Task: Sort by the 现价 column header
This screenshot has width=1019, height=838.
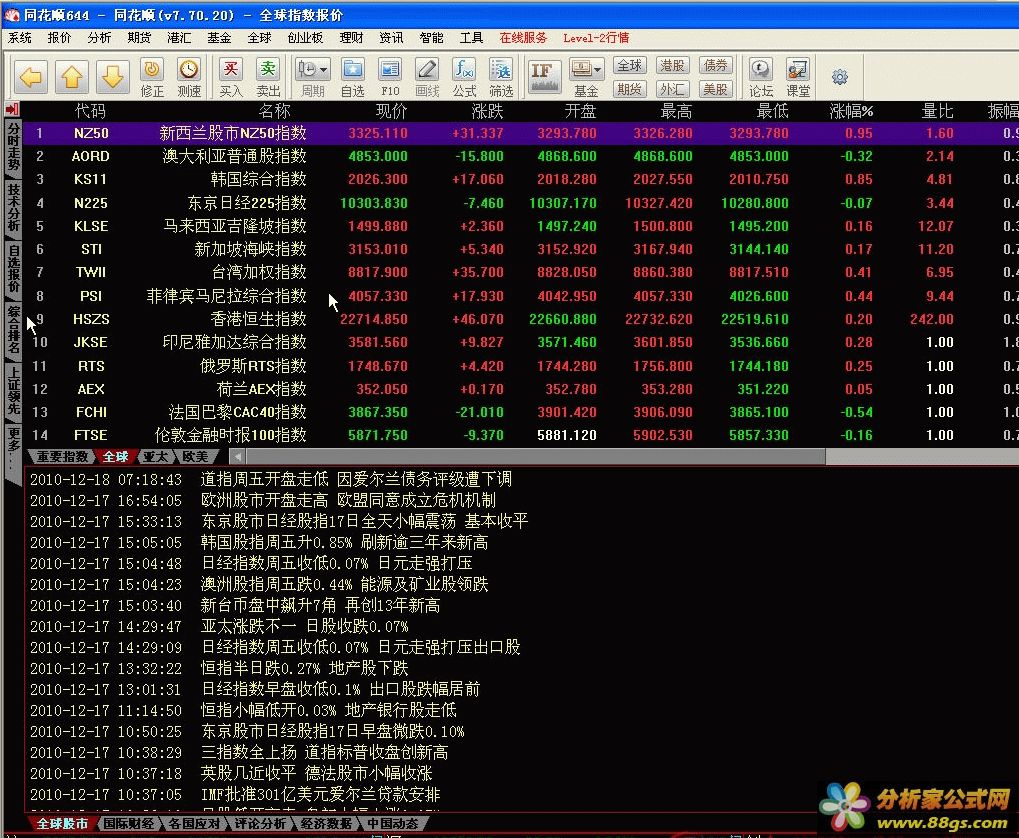Action: [x=391, y=111]
